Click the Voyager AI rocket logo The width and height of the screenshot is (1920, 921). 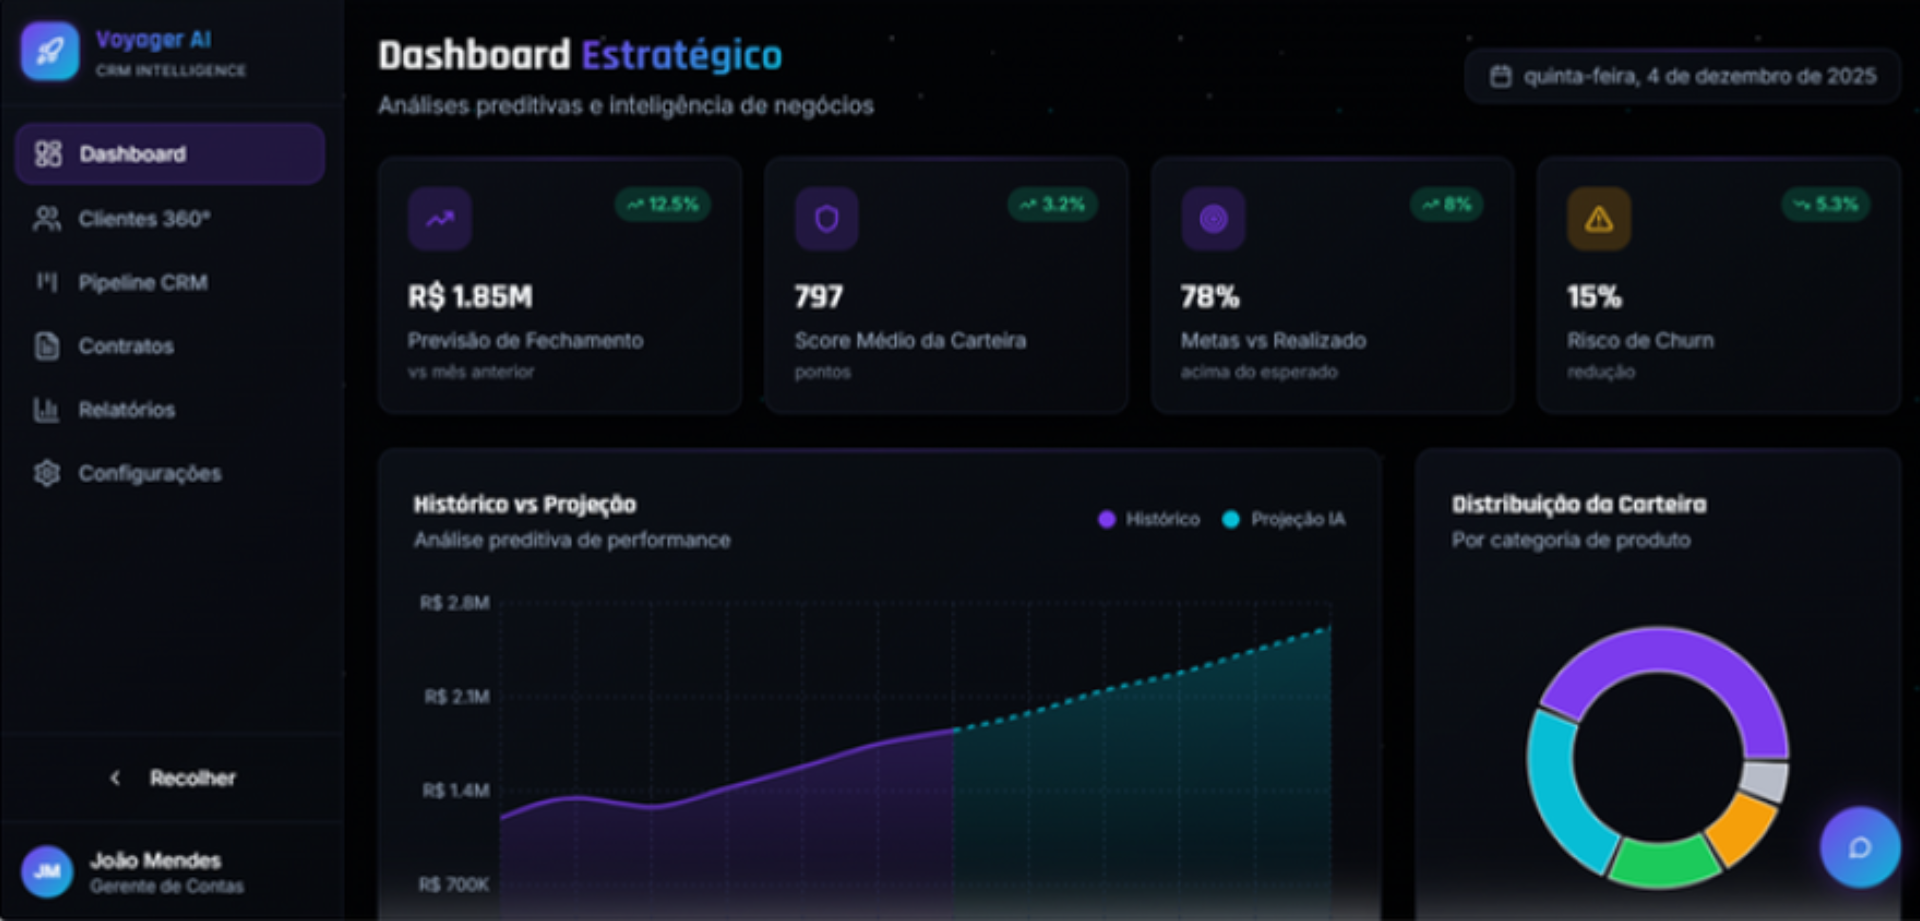pos(50,52)
